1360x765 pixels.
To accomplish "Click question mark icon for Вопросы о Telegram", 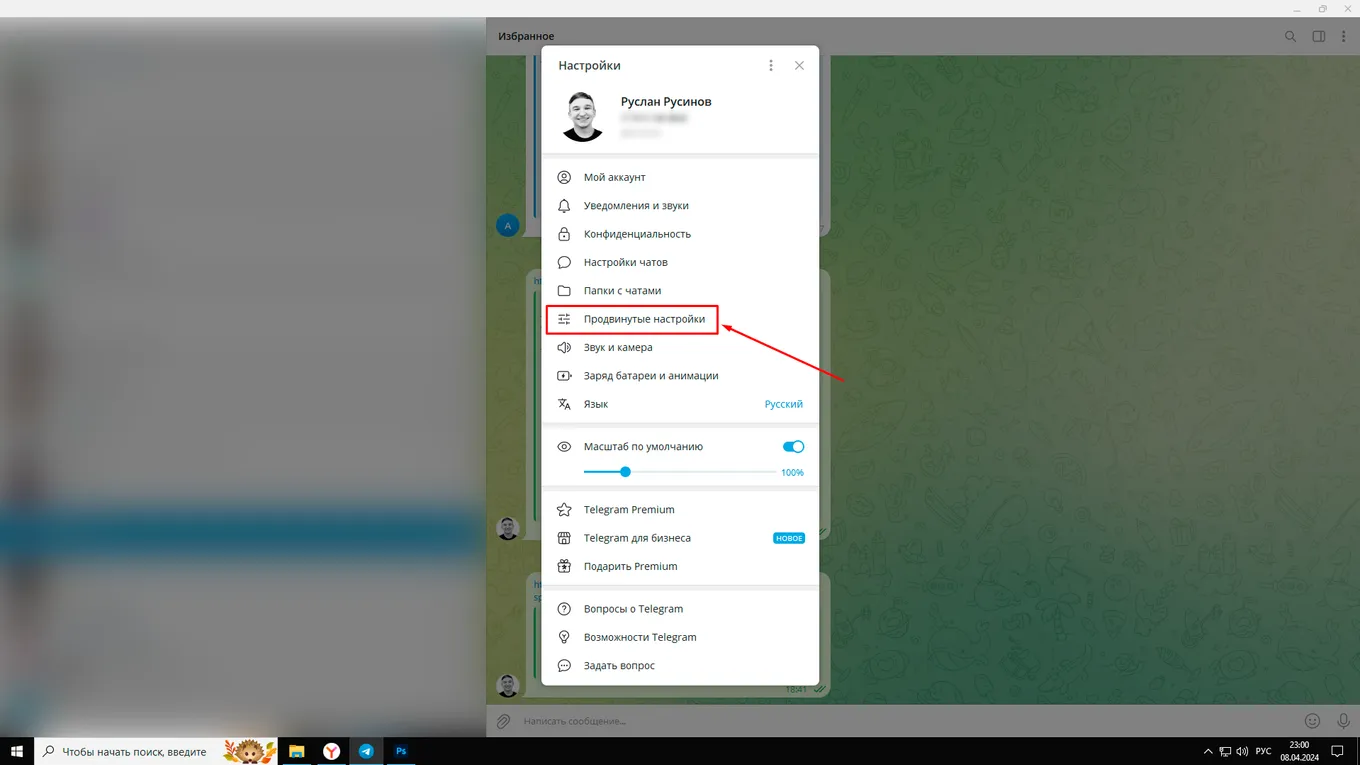I will pos(564,608).
